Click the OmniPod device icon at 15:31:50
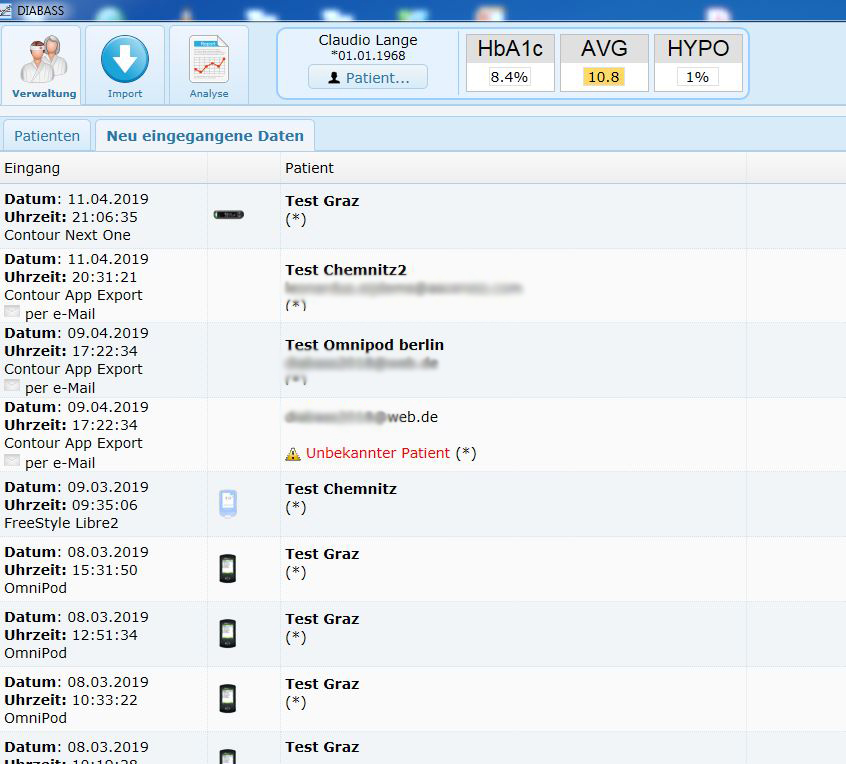The image size is (846, 764). [x=228, y=569]
